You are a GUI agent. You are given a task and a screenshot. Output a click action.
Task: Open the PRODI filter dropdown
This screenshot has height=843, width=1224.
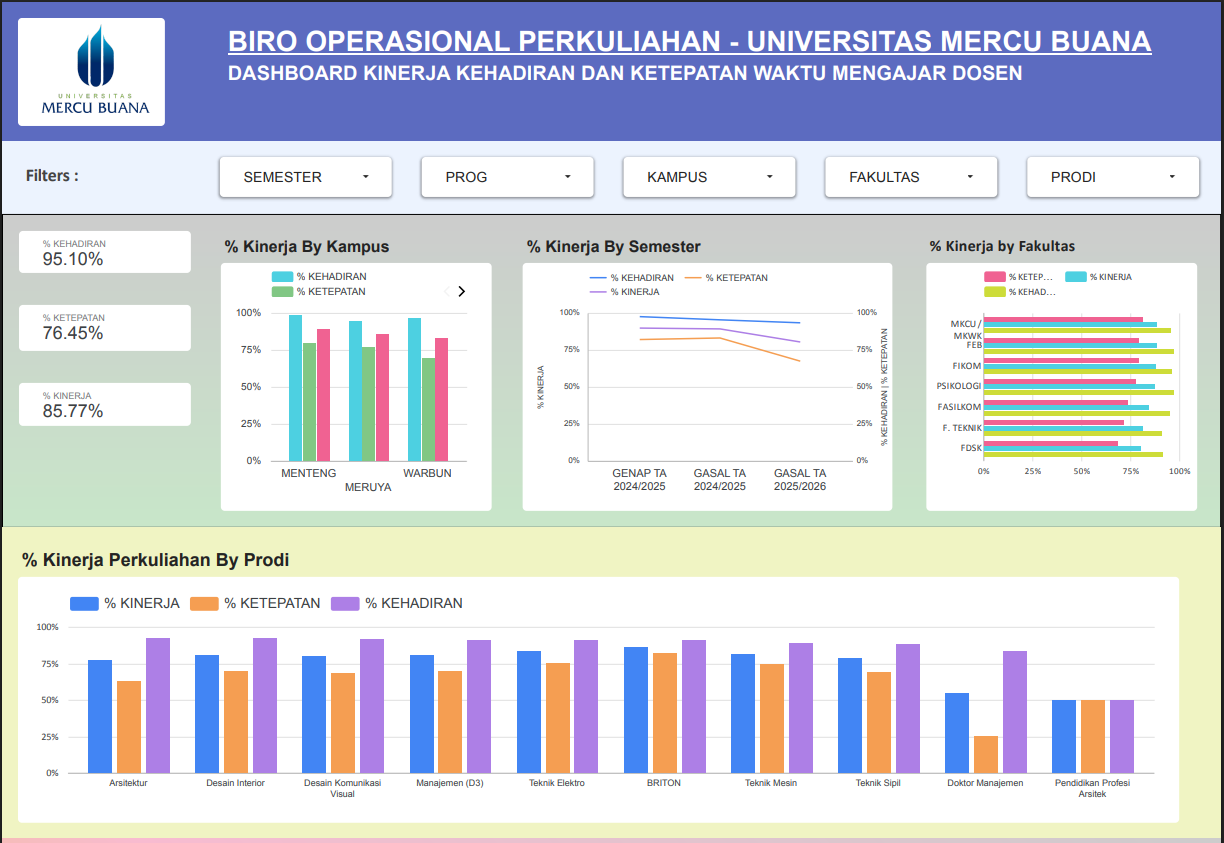point(1112,177)
